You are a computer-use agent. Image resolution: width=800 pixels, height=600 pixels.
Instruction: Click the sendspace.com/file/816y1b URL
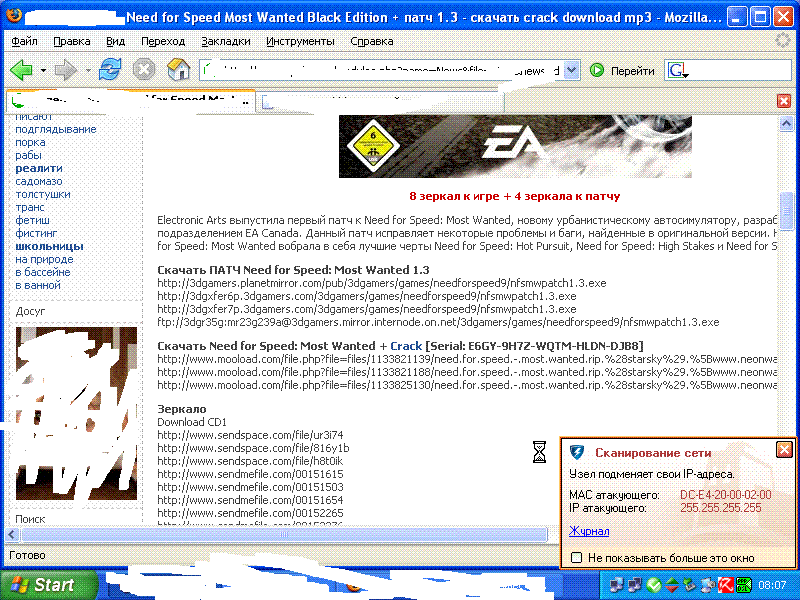click(253, 448)
